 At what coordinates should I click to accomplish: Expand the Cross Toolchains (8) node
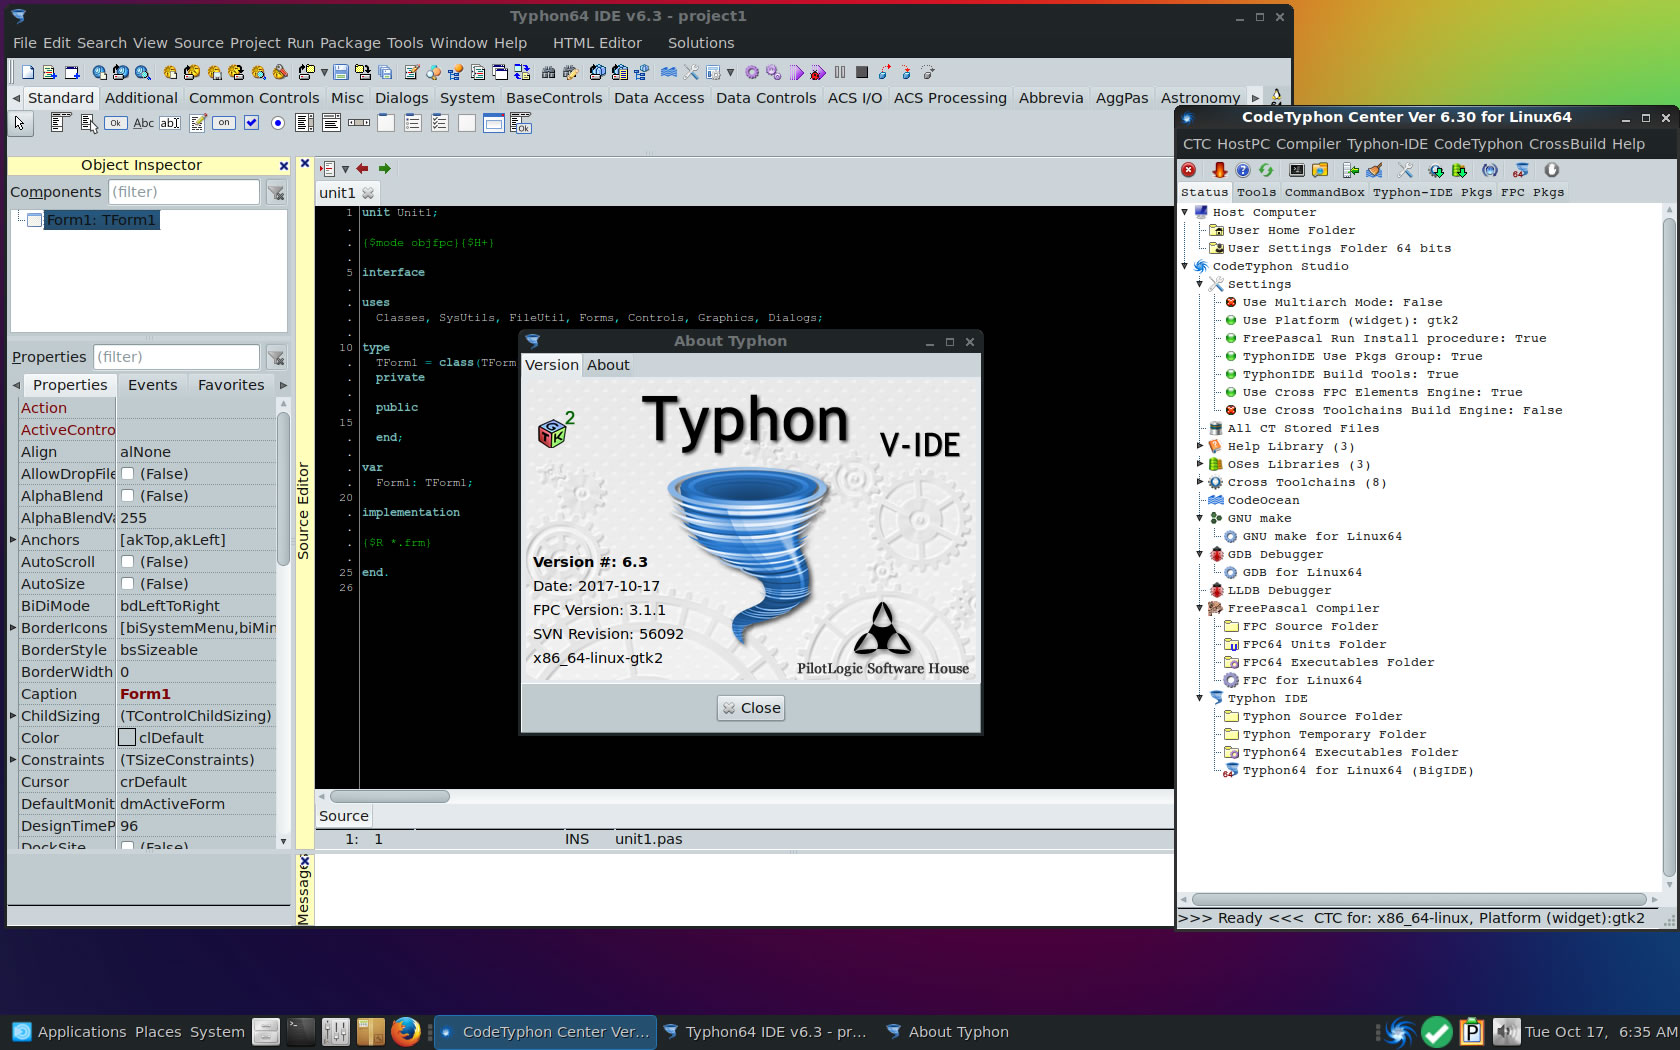(1200, 482)
